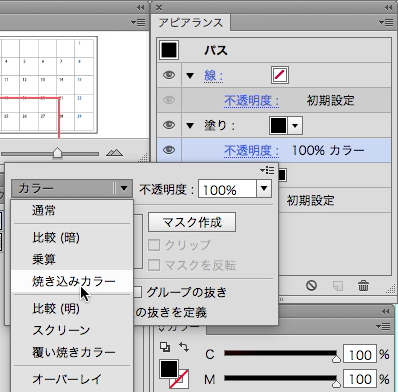Click the マスク作成 button
The height and width of the screenshot is (392, 398).
pos(192,222)
